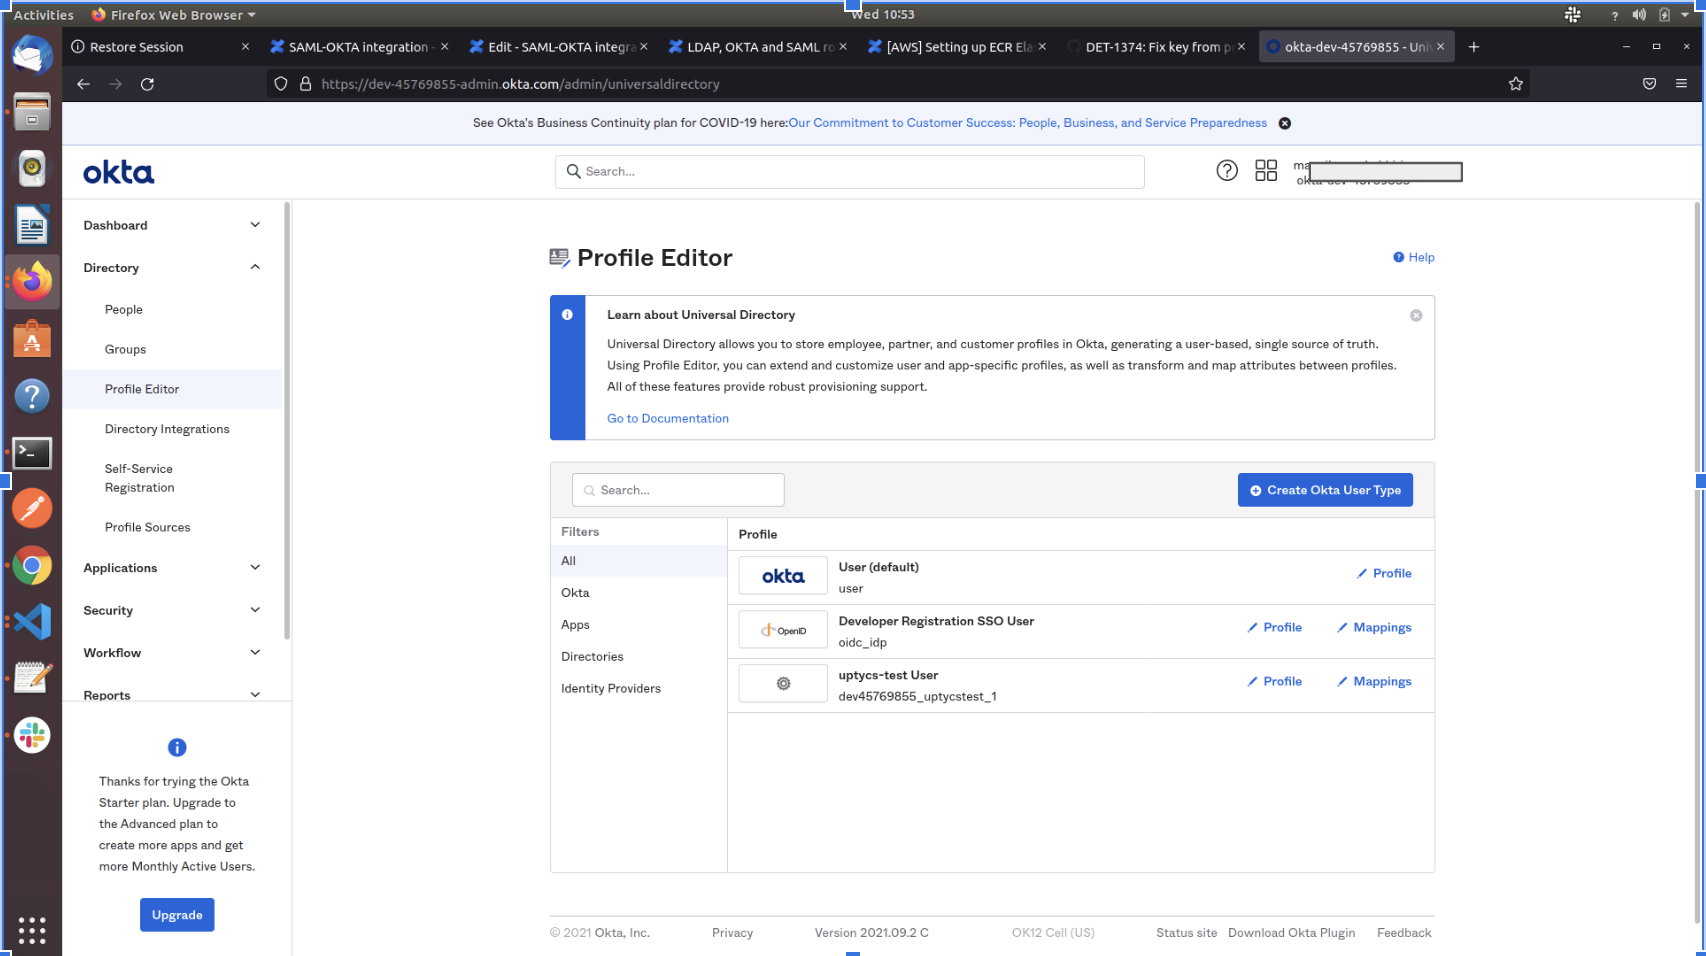The width and height of the screenshot is (1706, 956).
Task: Bookmark this page with star icon
Action: pyautogui.click(x=1515, y=84)
